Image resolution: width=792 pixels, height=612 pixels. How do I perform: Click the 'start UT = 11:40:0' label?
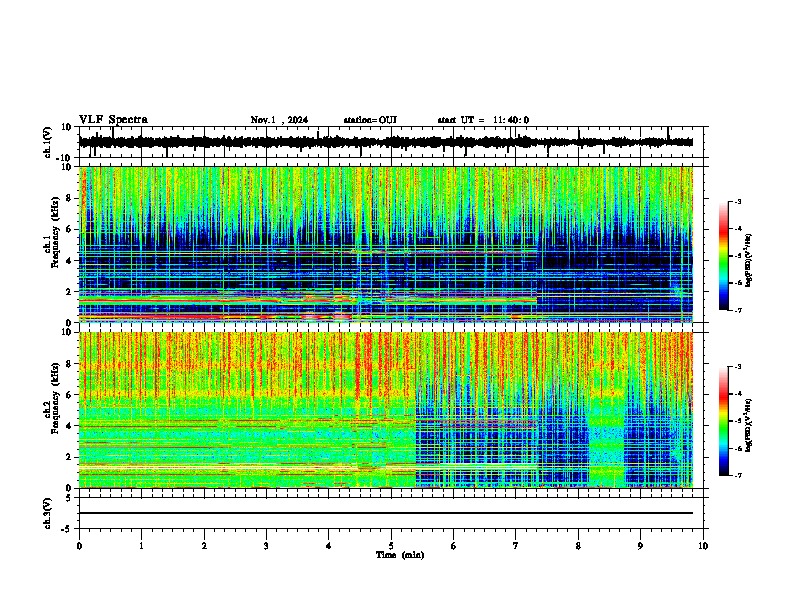(x=483, y=120)
